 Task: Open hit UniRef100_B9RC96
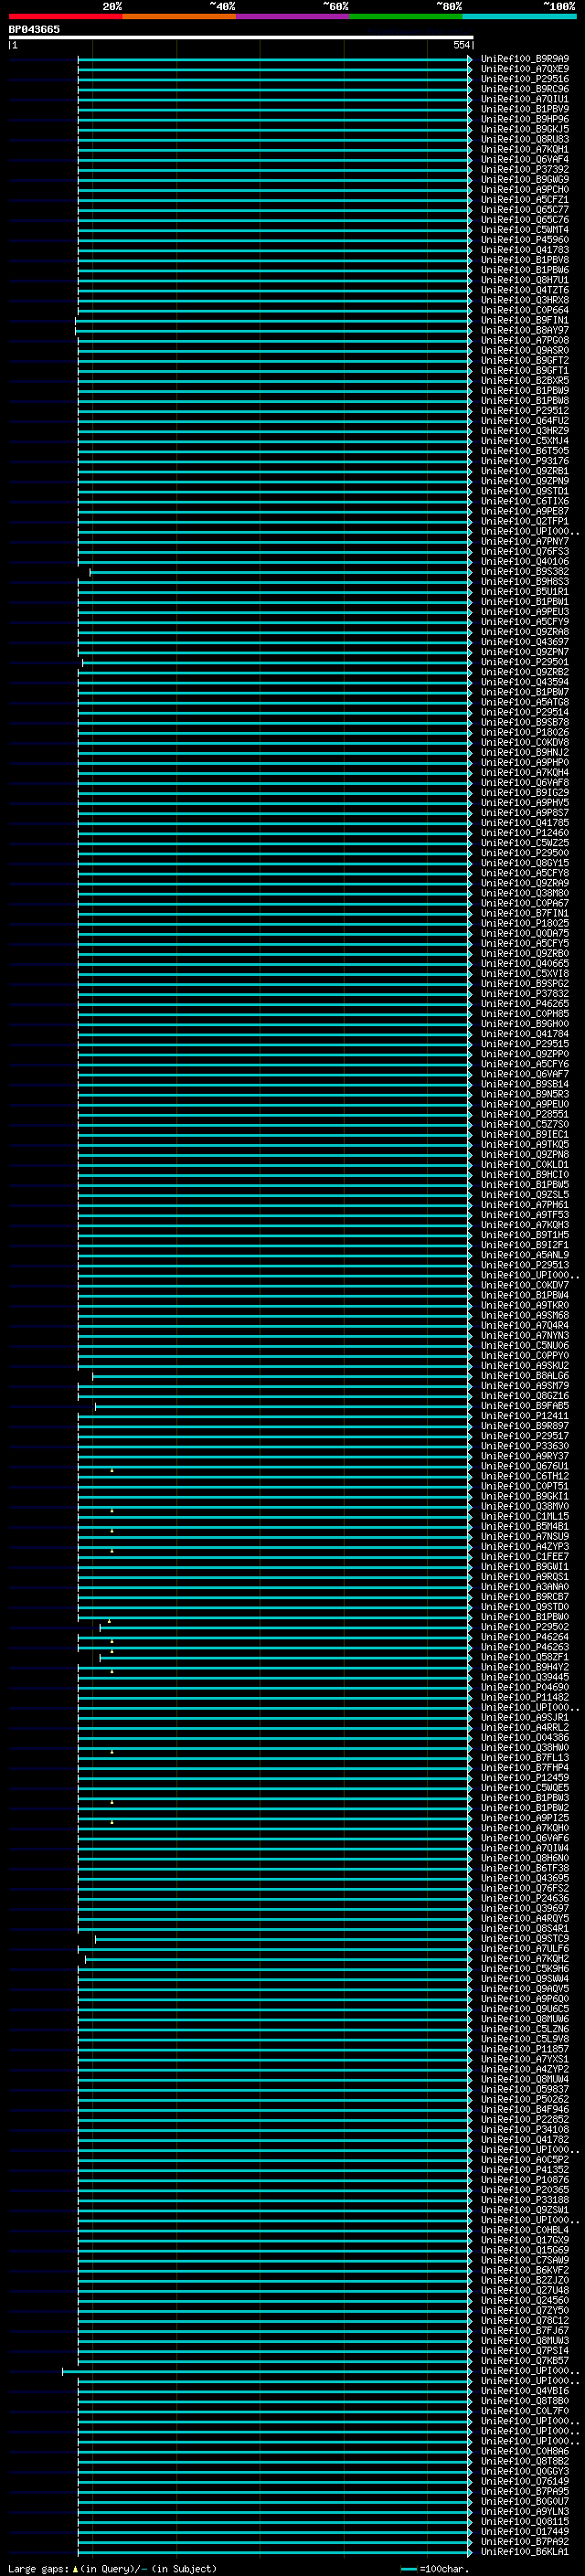[x=525, y=89]
